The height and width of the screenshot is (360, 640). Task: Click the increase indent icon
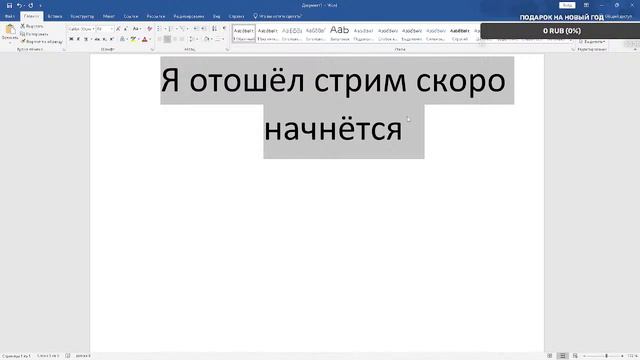pos(204,29)
